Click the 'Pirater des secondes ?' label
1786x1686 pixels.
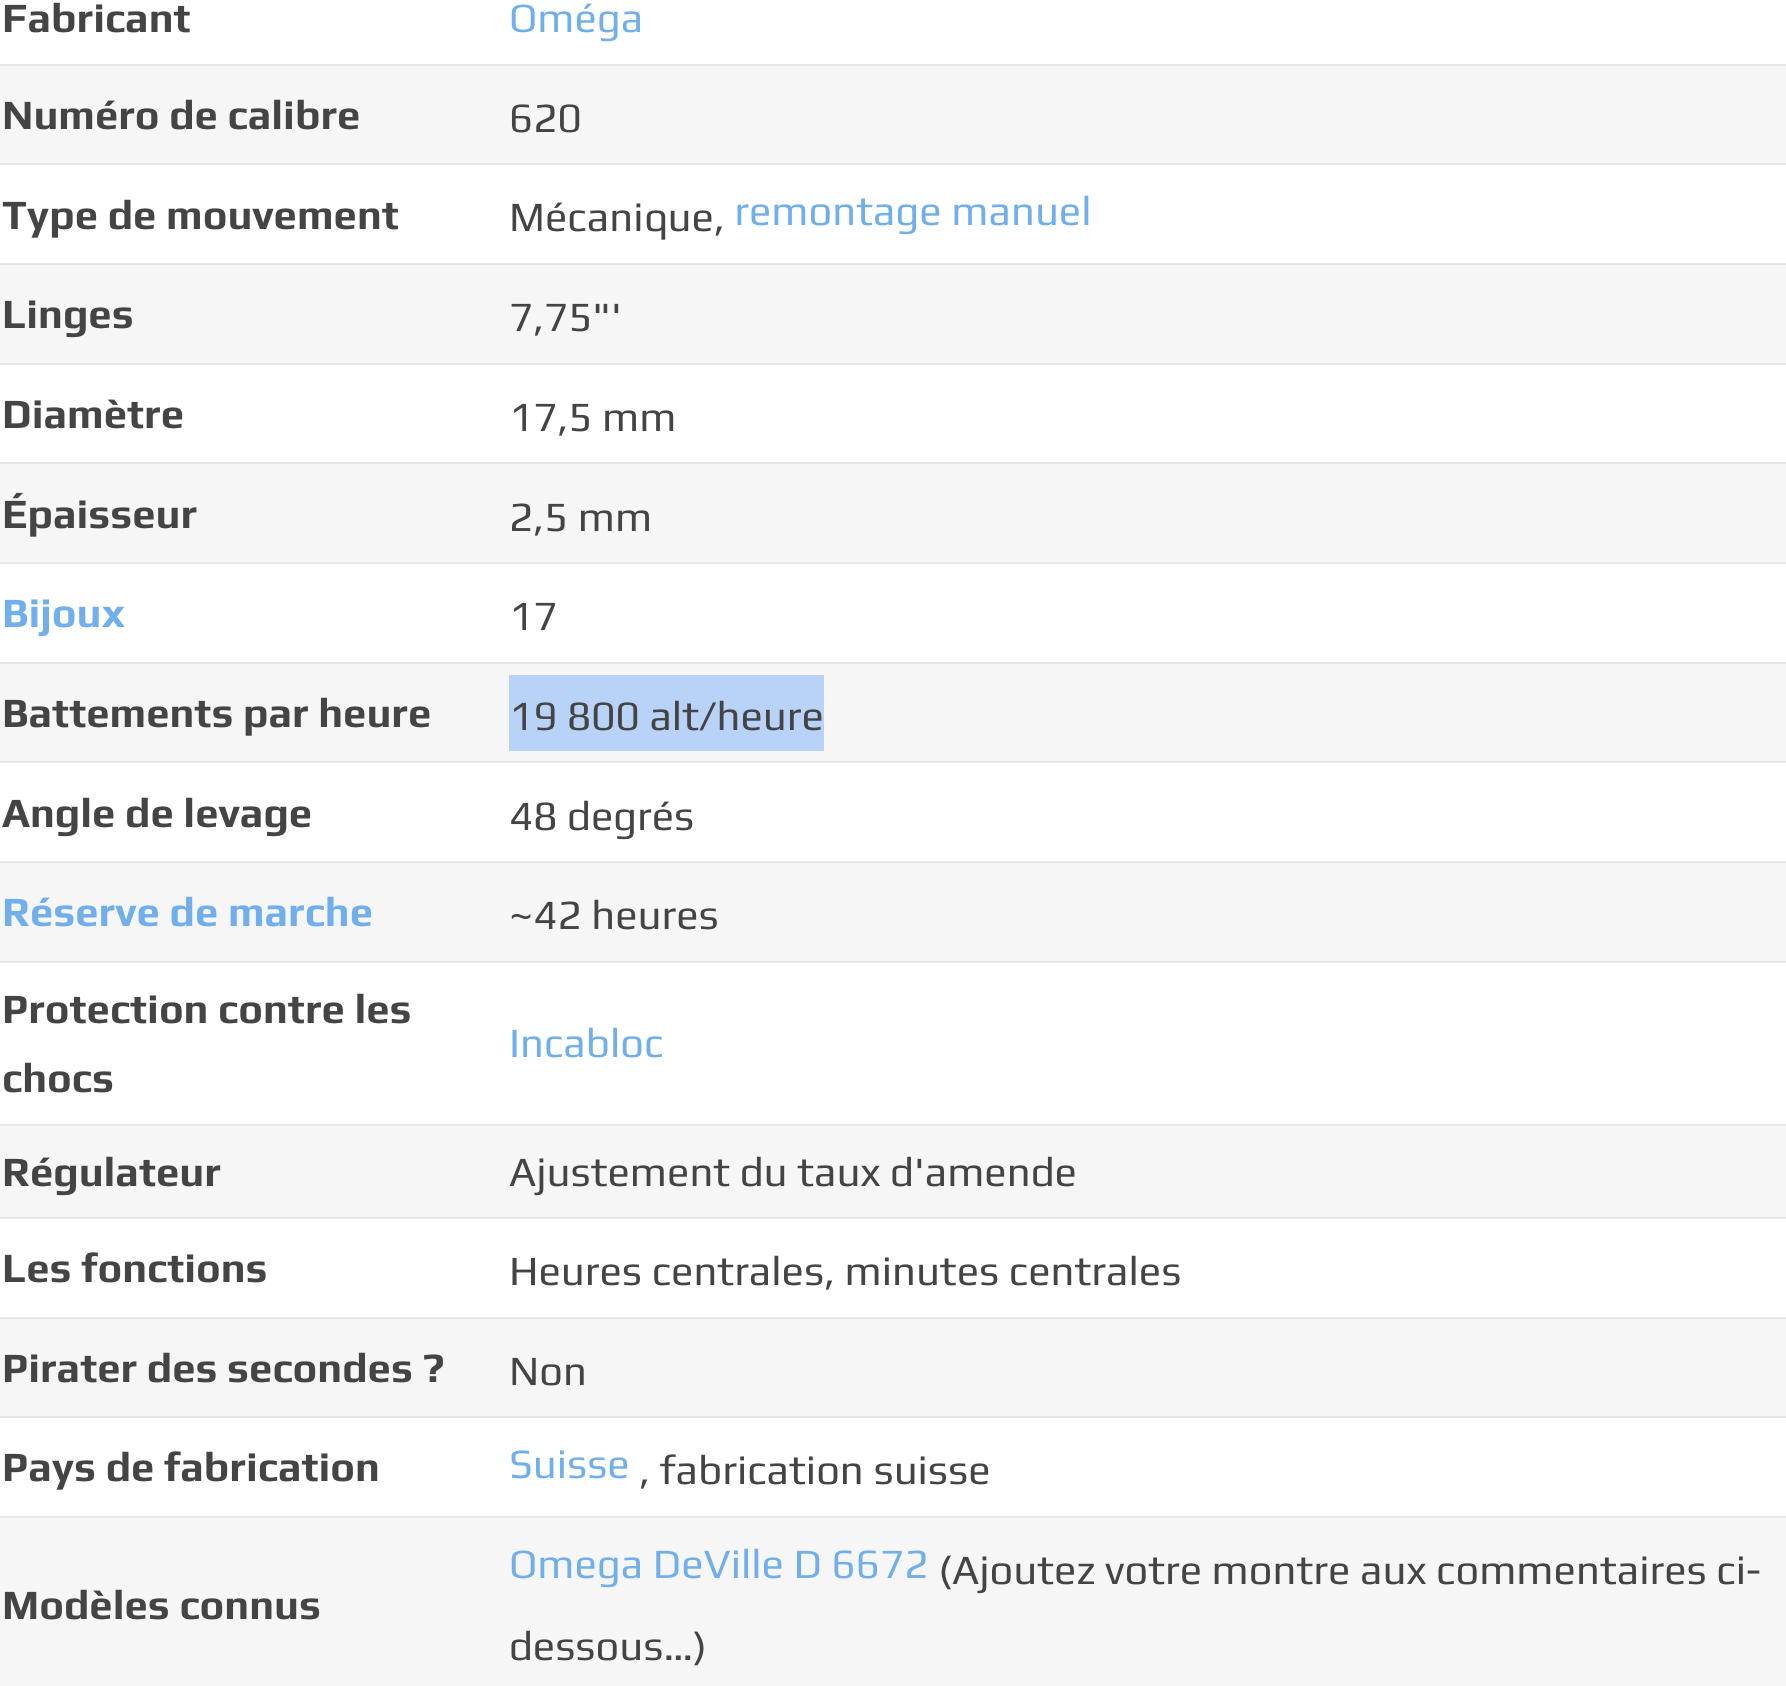[223, 1369]
